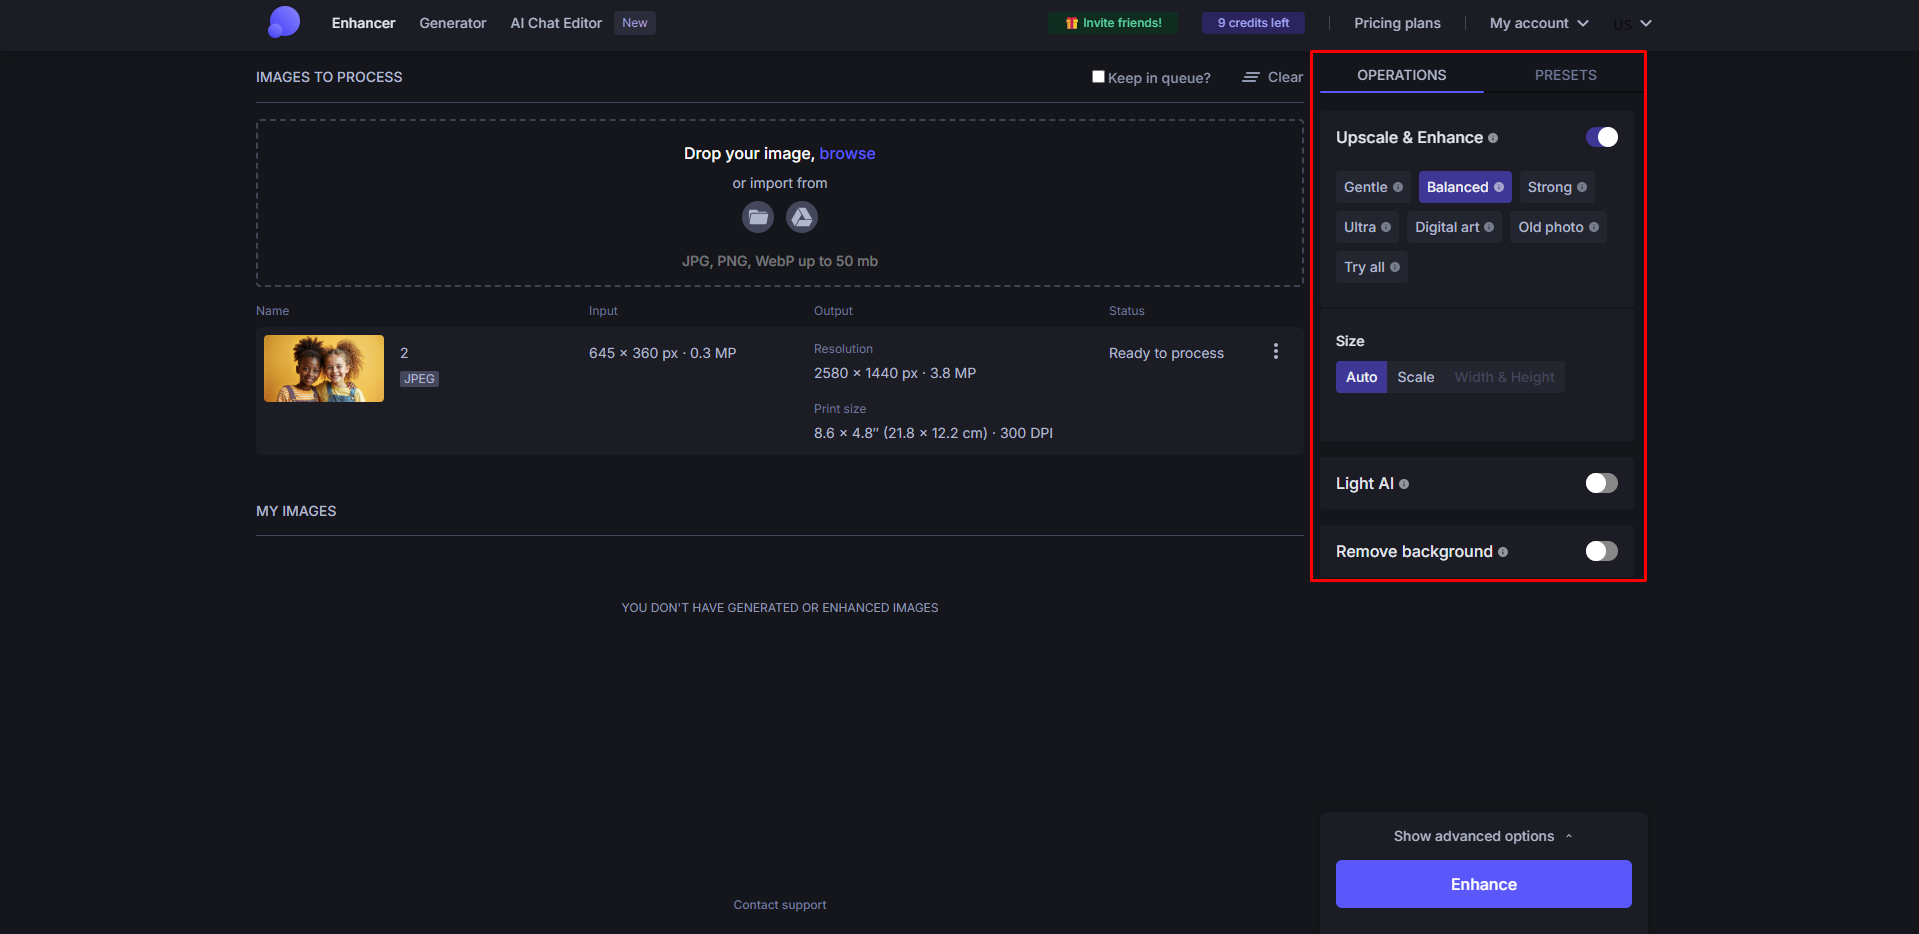The image size is (1919, 934).
Task: Click the print size 8.6 × 4.8" text
Action: [x=933, y=433]
